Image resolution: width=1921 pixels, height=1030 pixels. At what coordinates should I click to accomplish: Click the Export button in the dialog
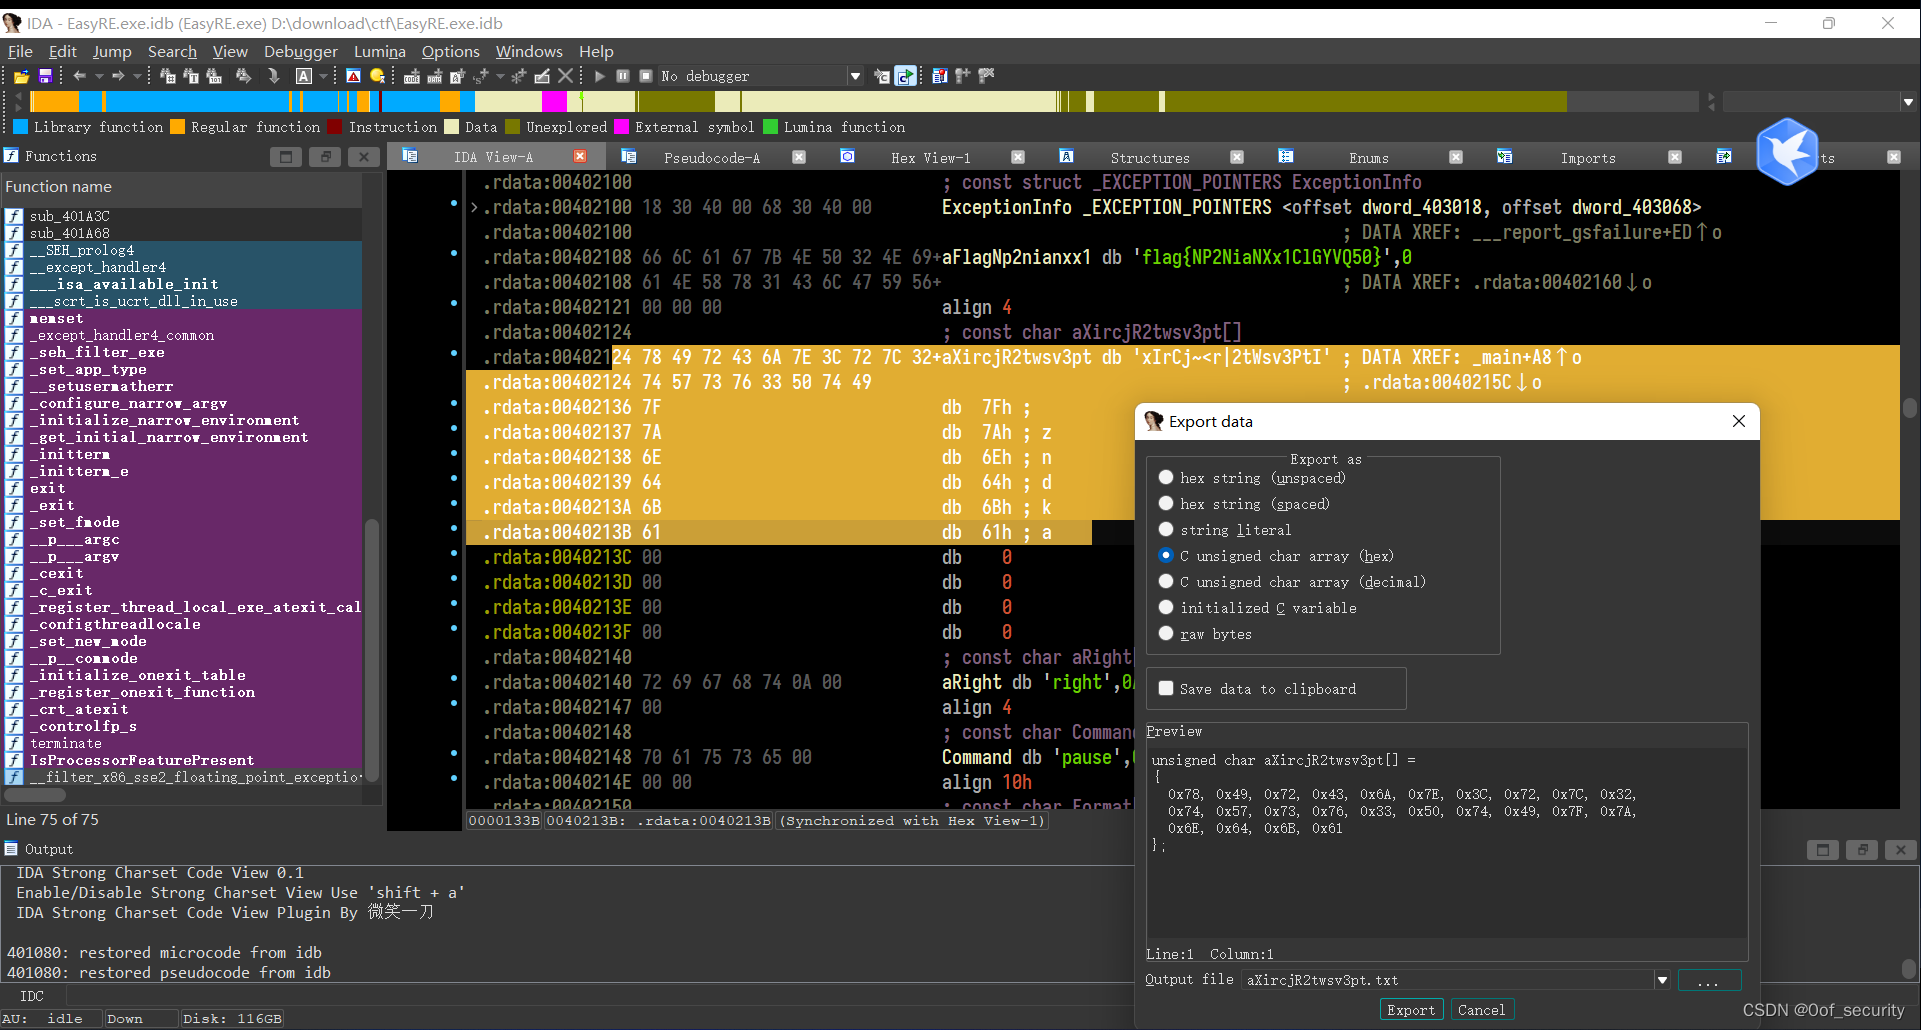(1410, 1009)
